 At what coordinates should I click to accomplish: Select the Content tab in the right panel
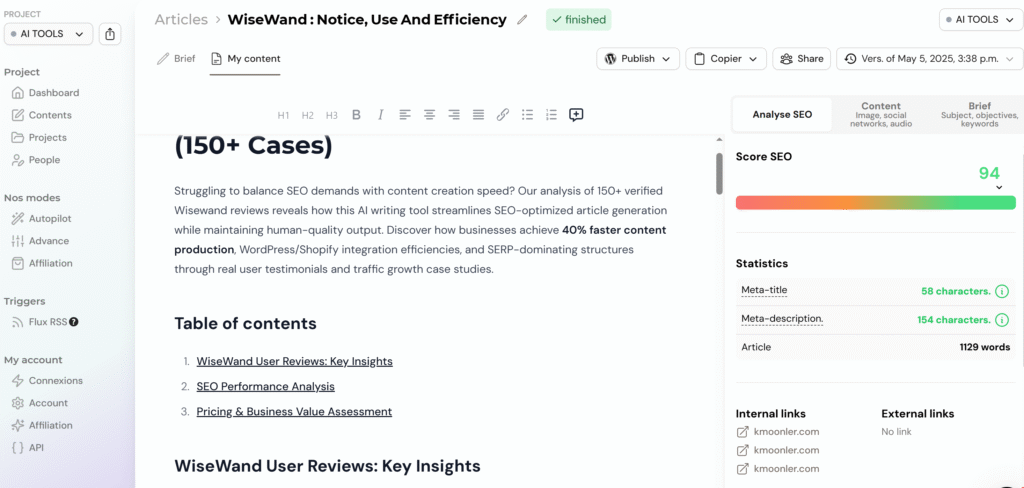click(881, 114)
